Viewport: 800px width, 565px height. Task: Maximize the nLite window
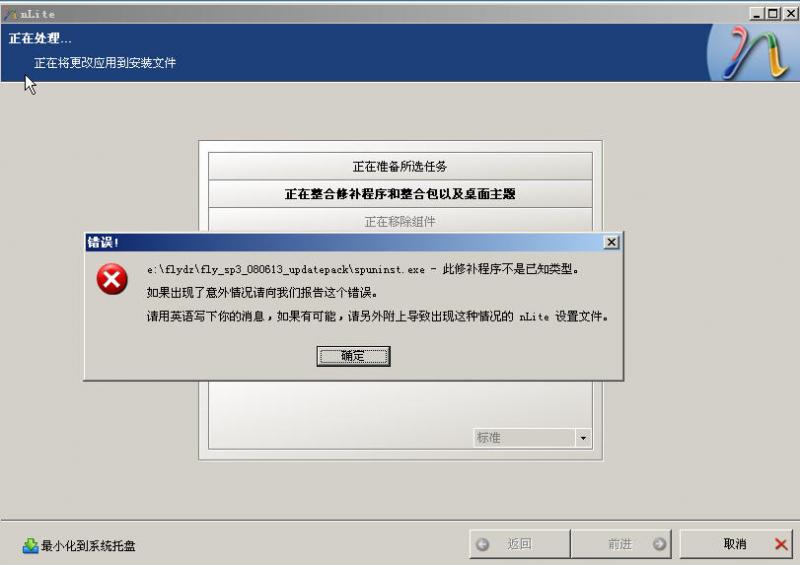click(773, 14)
